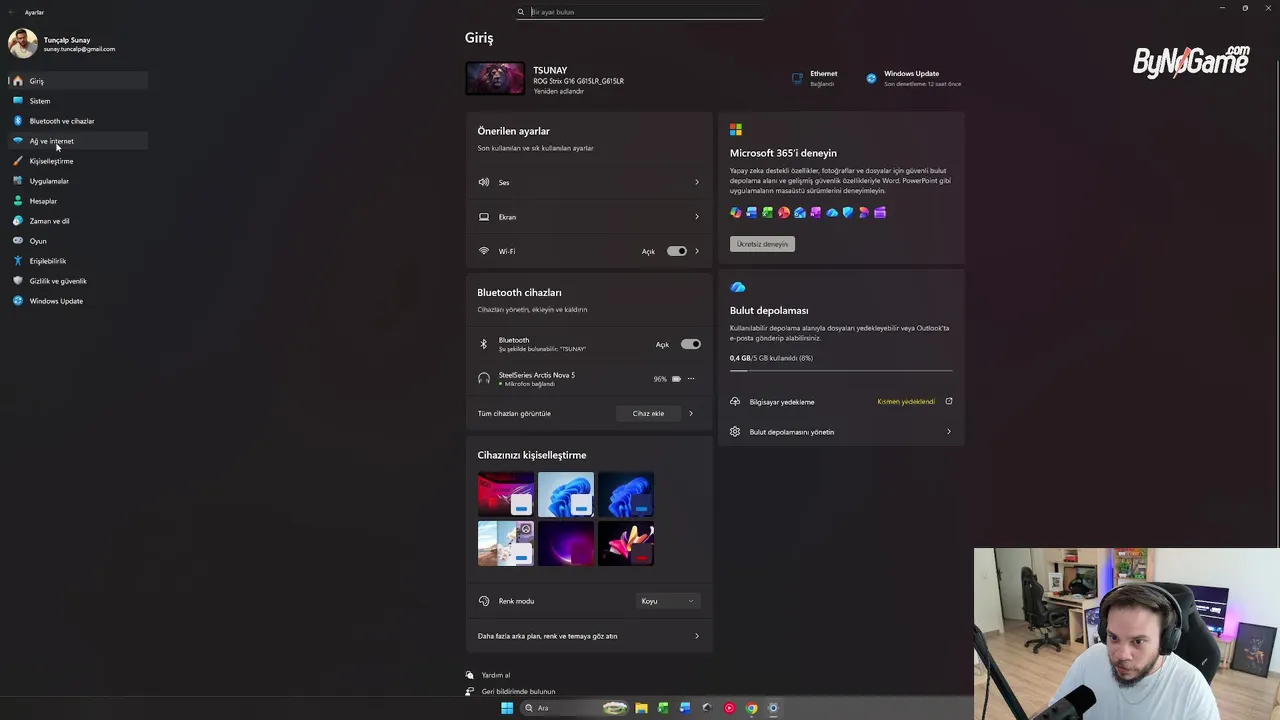Click the Bluetooth symbol in devices card

[x=484, y=344]
